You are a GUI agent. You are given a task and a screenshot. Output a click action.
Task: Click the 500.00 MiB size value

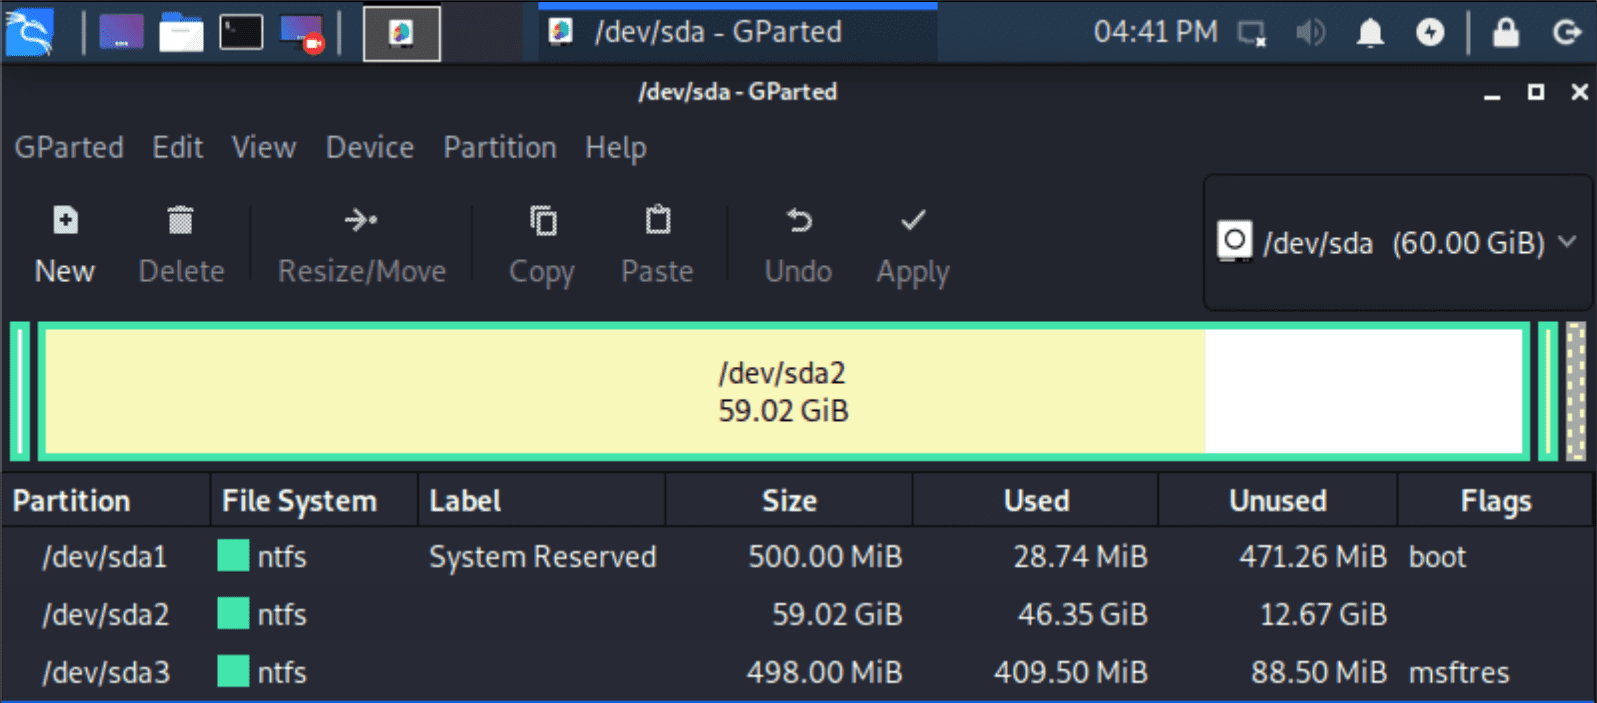coord(825,557)
